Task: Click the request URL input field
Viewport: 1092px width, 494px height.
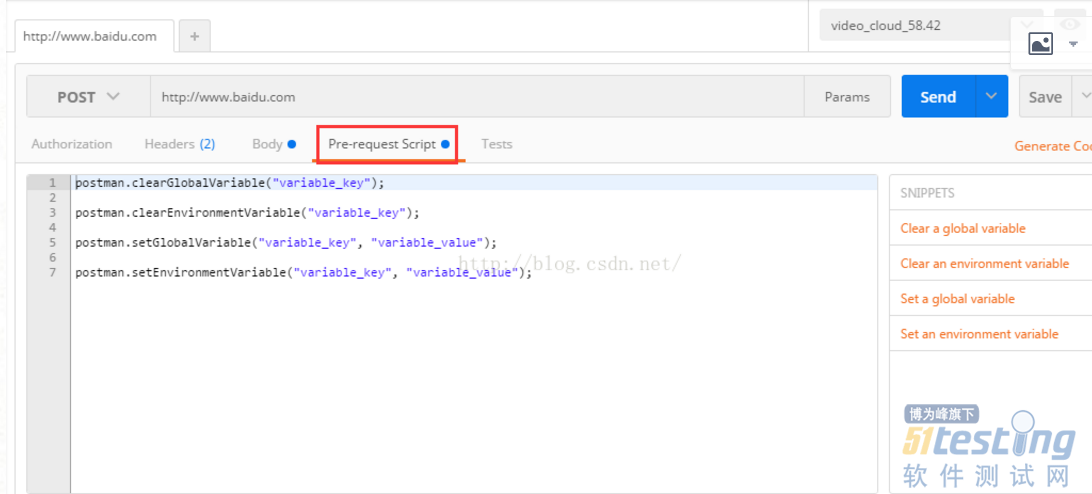Action: pos(477,97)
